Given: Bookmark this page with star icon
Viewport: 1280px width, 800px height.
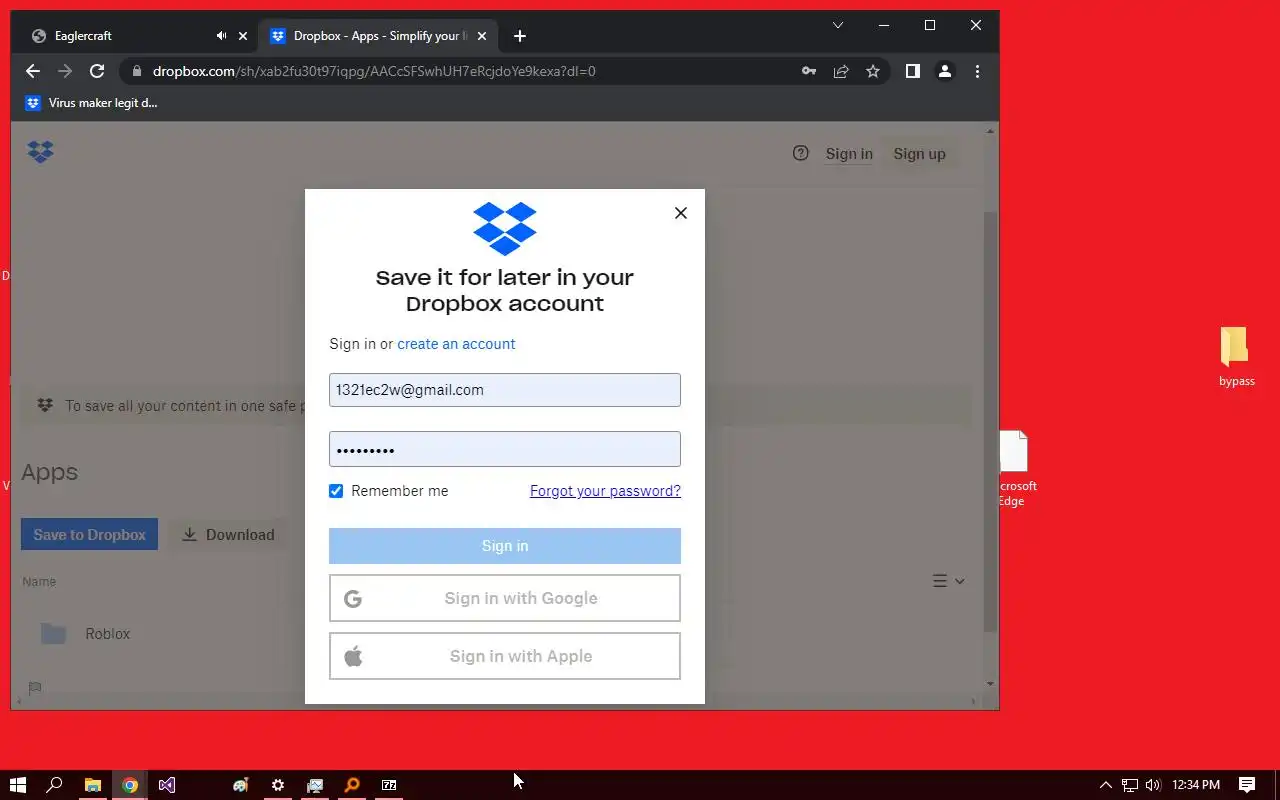Looking at the screenshot, I should pos(873,71).
